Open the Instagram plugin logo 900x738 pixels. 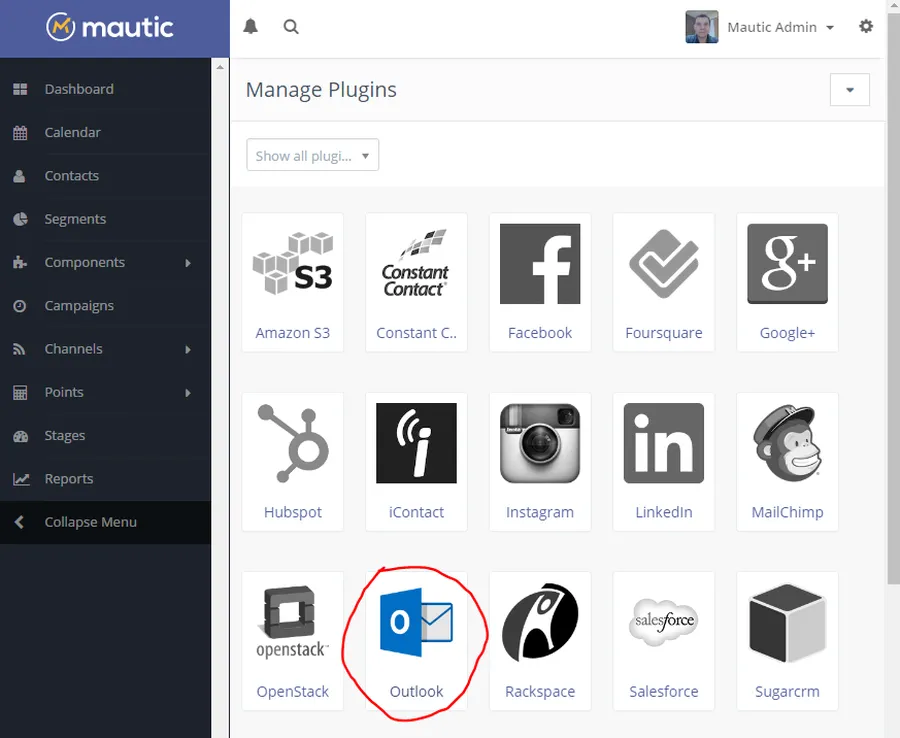coord(540,443)
